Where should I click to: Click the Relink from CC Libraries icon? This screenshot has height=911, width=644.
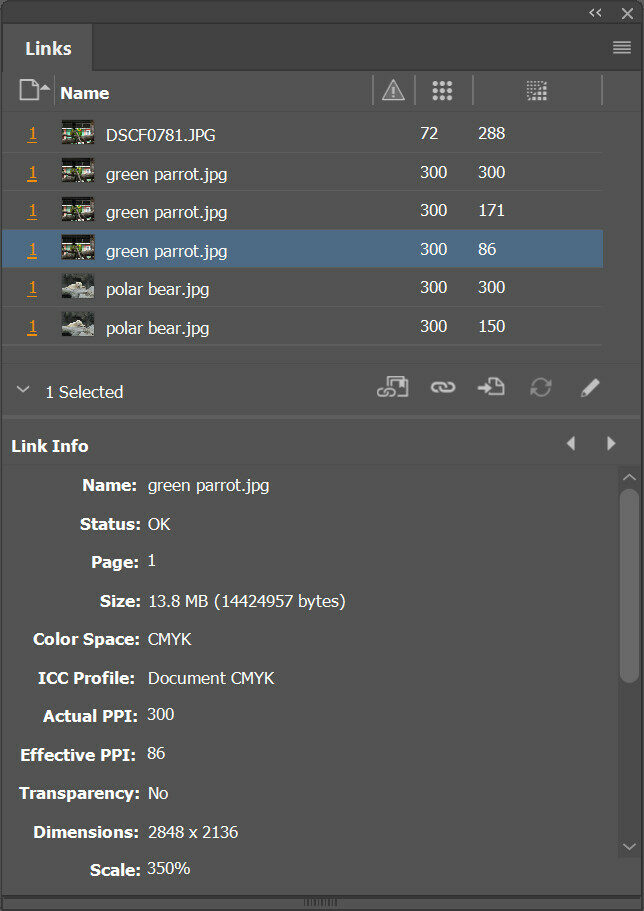coord(392,388)
